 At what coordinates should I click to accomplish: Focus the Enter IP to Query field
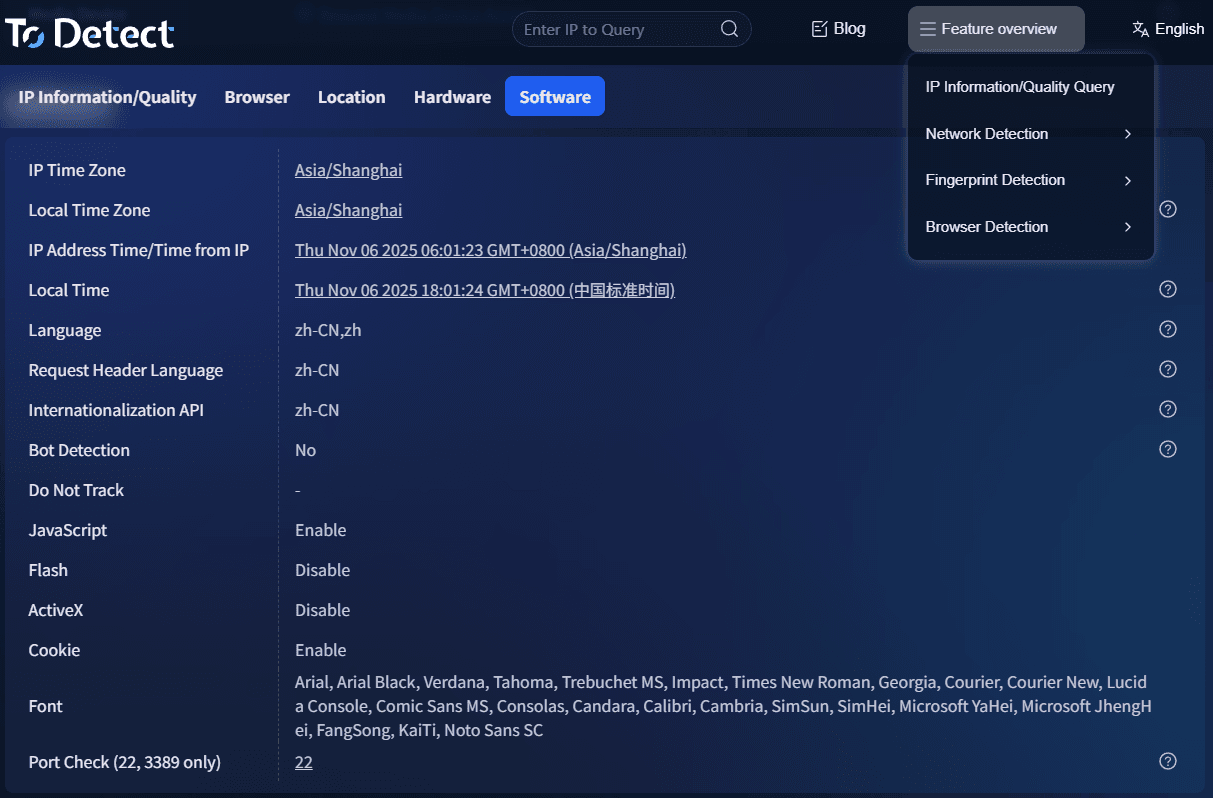(x=615, y=30)
